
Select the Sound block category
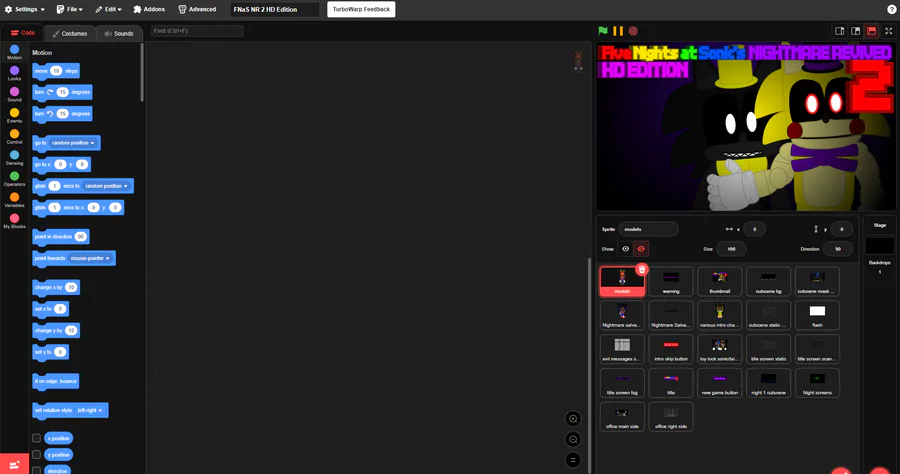[x=14, y=95]
